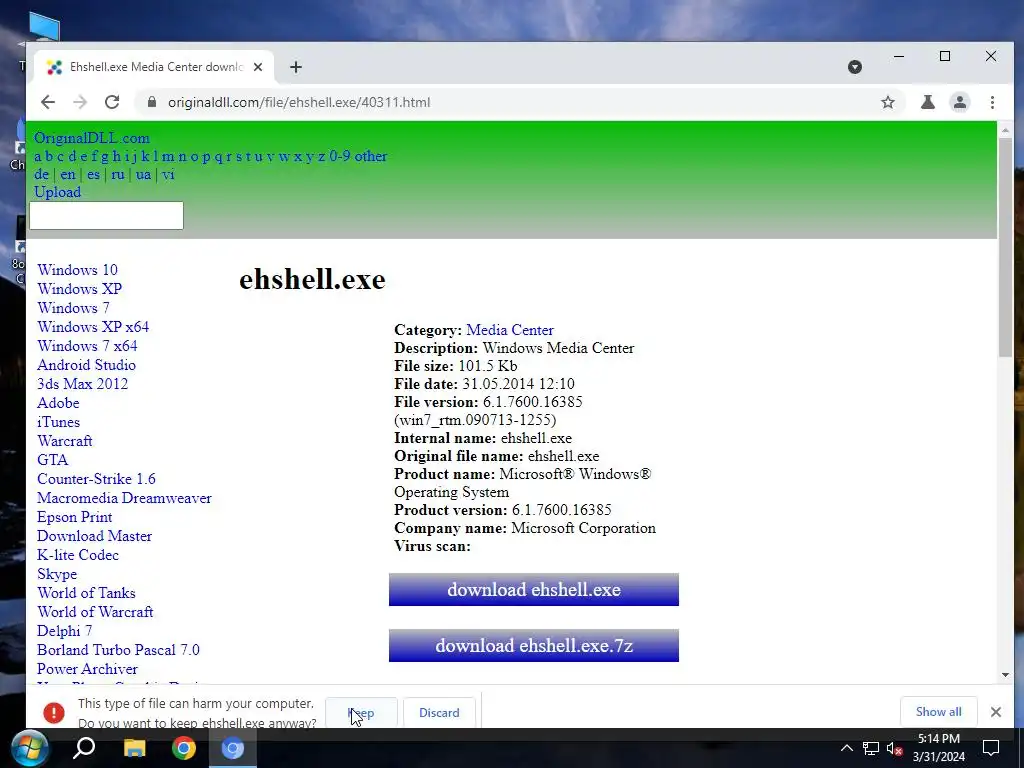The height and width of the screenshot is (768, 1024).
Task: View site security lock information
Action: pos(152,102)
